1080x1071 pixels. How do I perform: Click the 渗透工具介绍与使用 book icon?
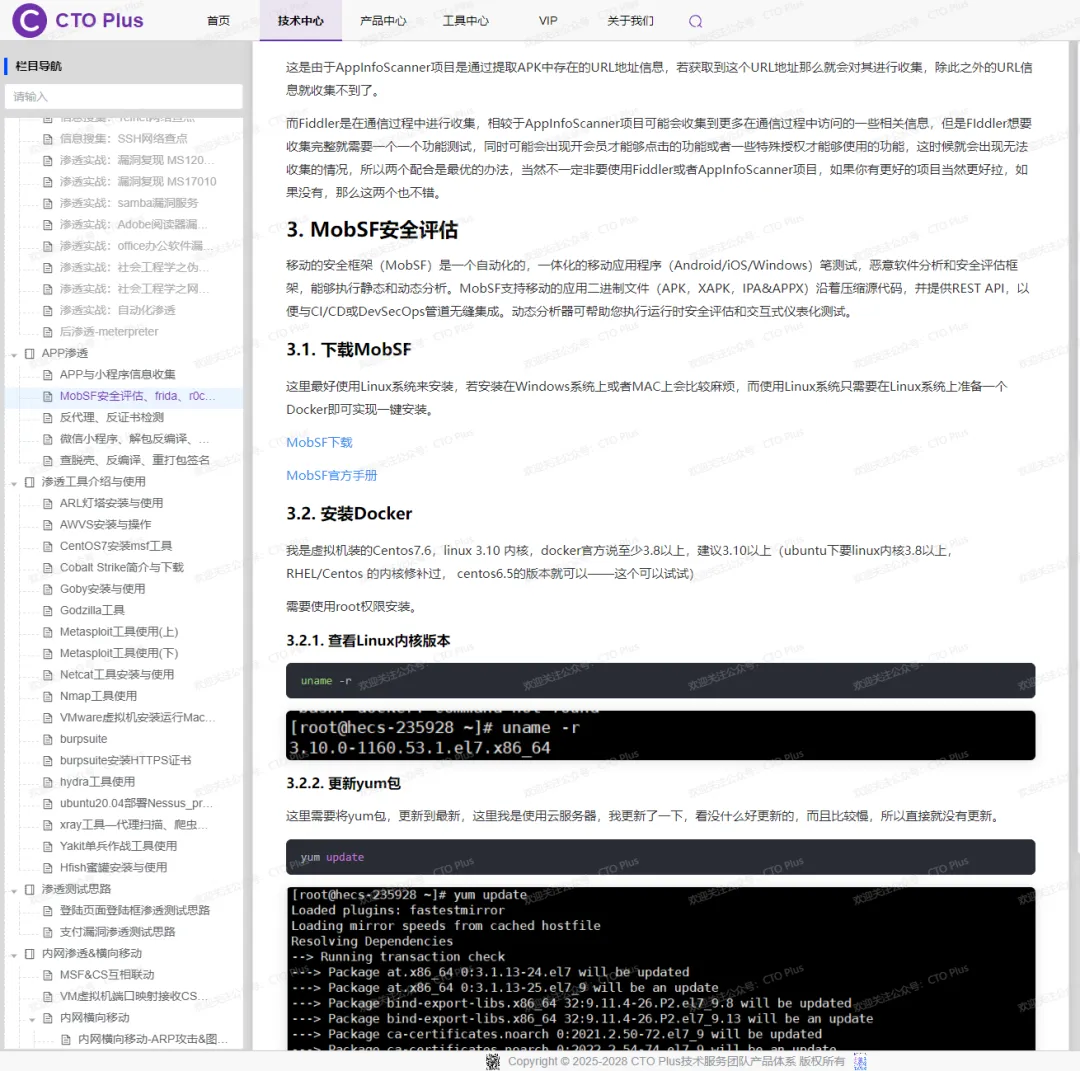click(x=30, y=482)
